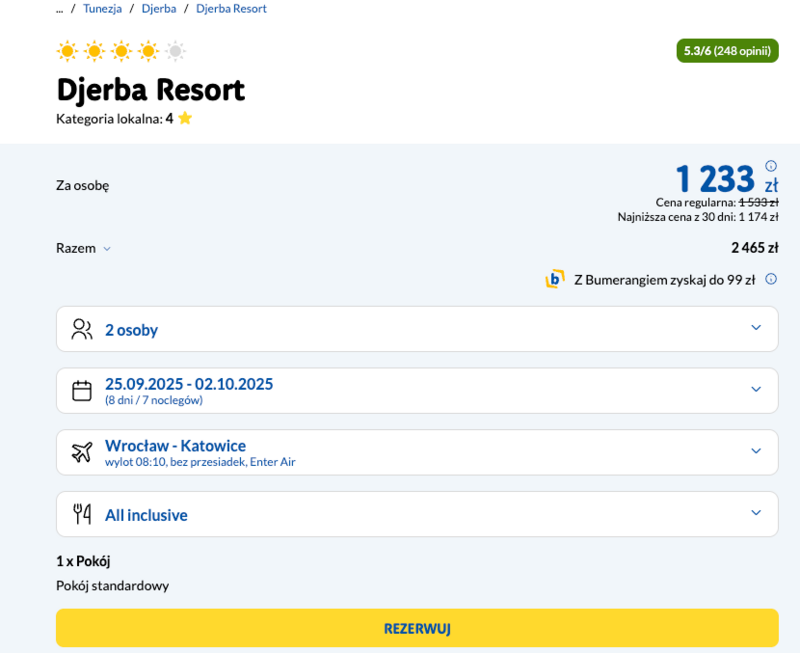The height and width of the screenshot is (653, 800).
Task: Open the 2 osoby guests dropdown
Action: [417, 329]
